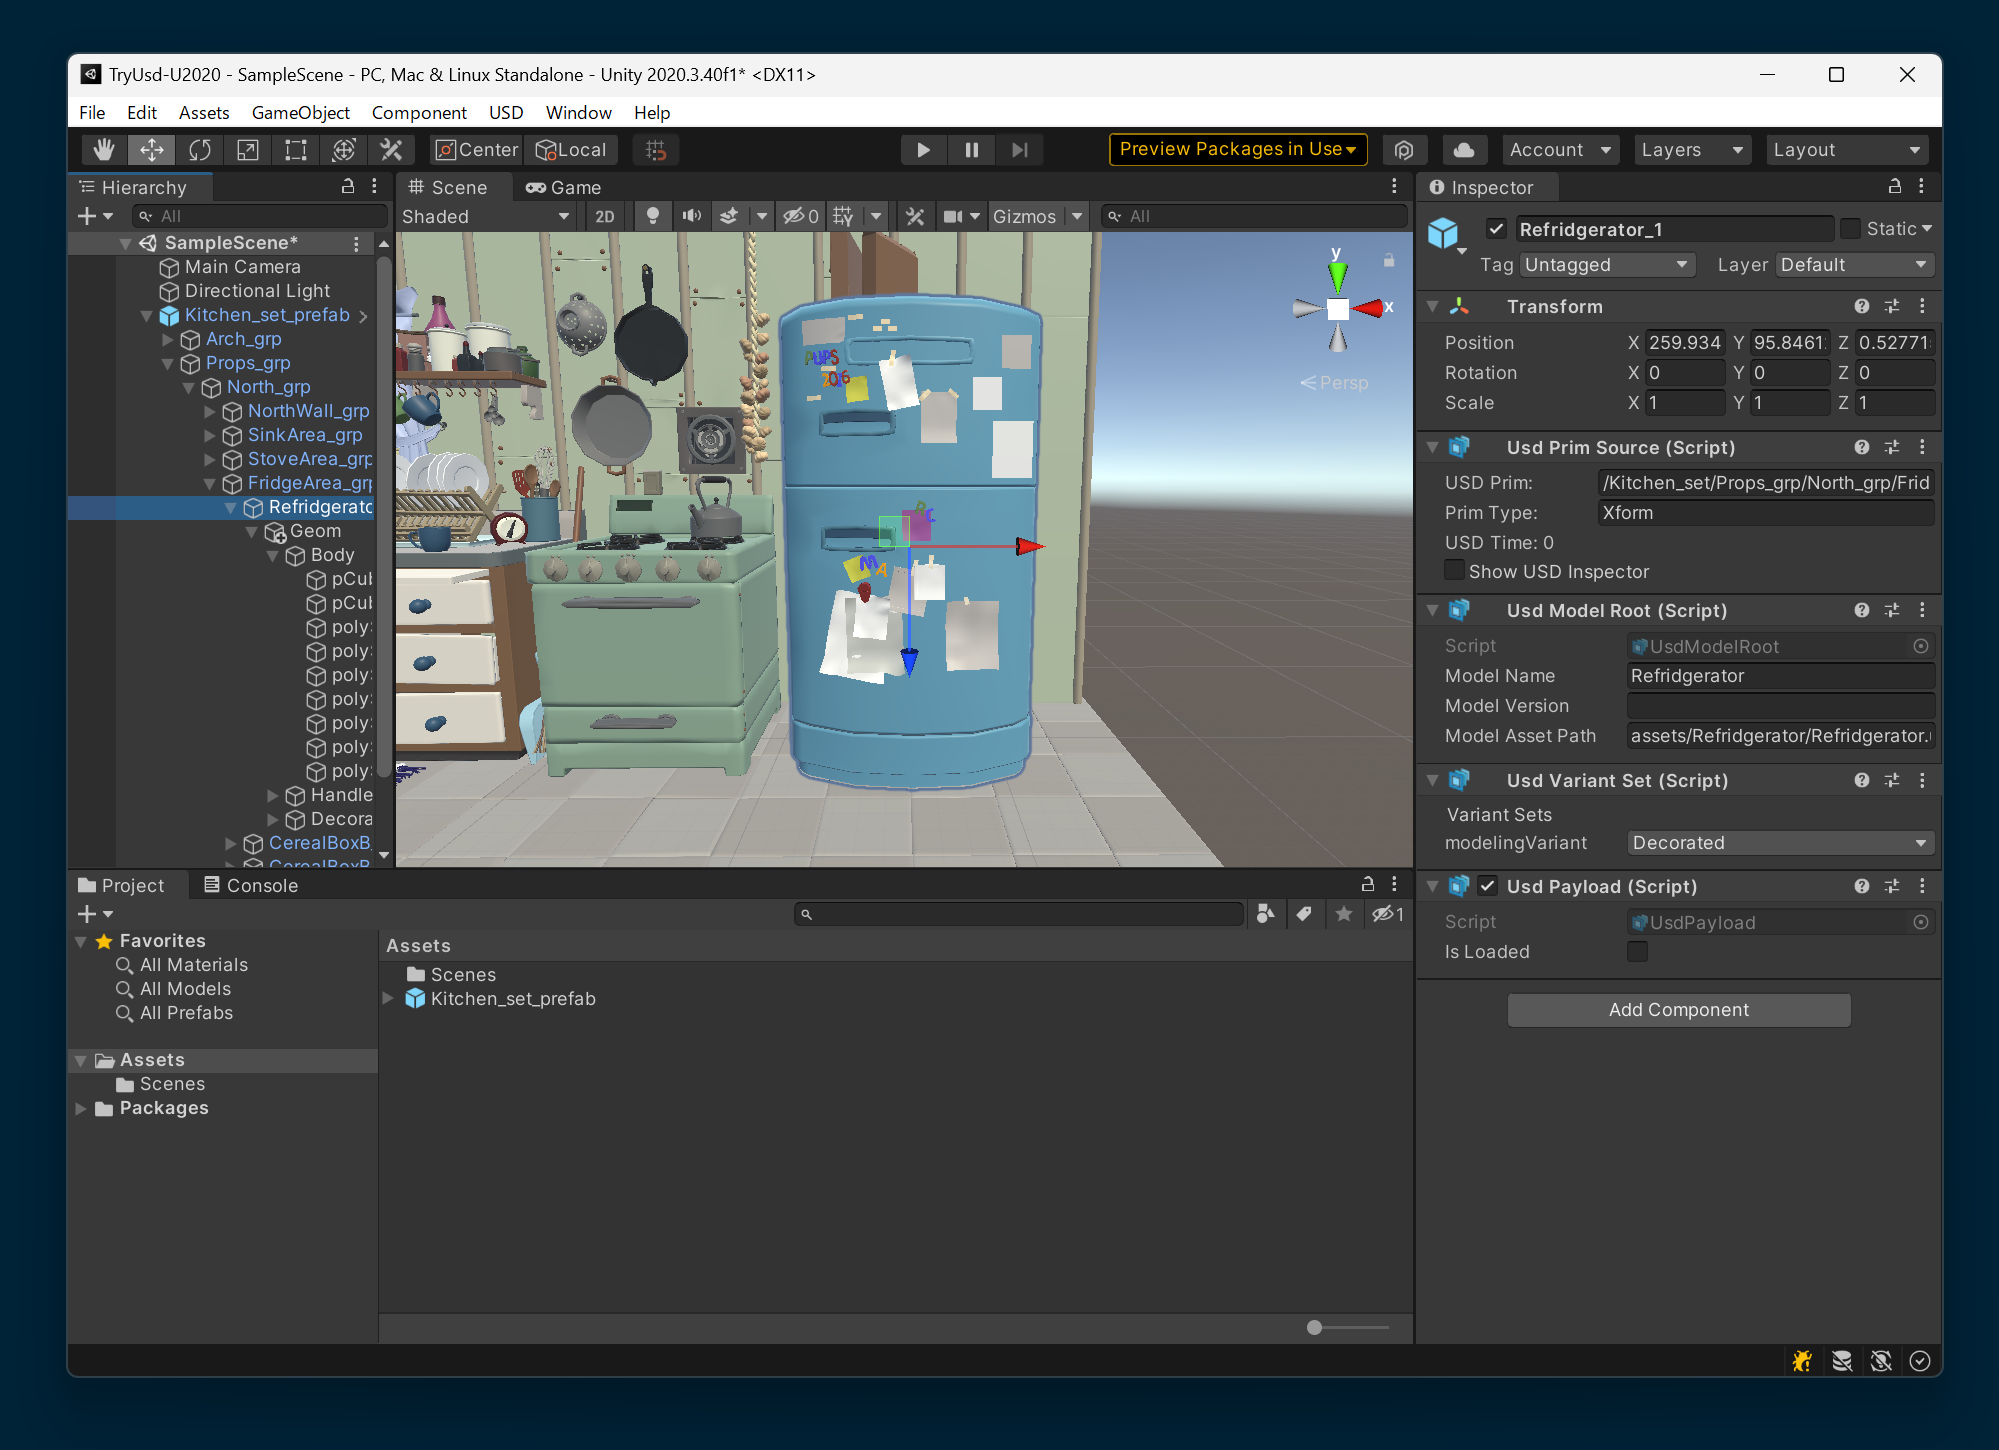Expand the Arch_grp hierarchy node
This screenshot has width=1999, height=1450.
168,339
